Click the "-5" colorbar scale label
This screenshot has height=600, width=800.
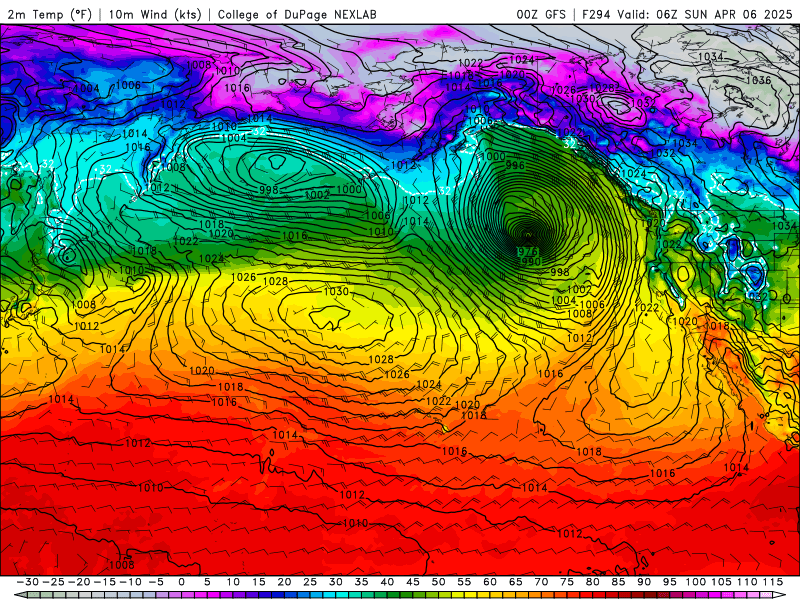tap(156, 582)
